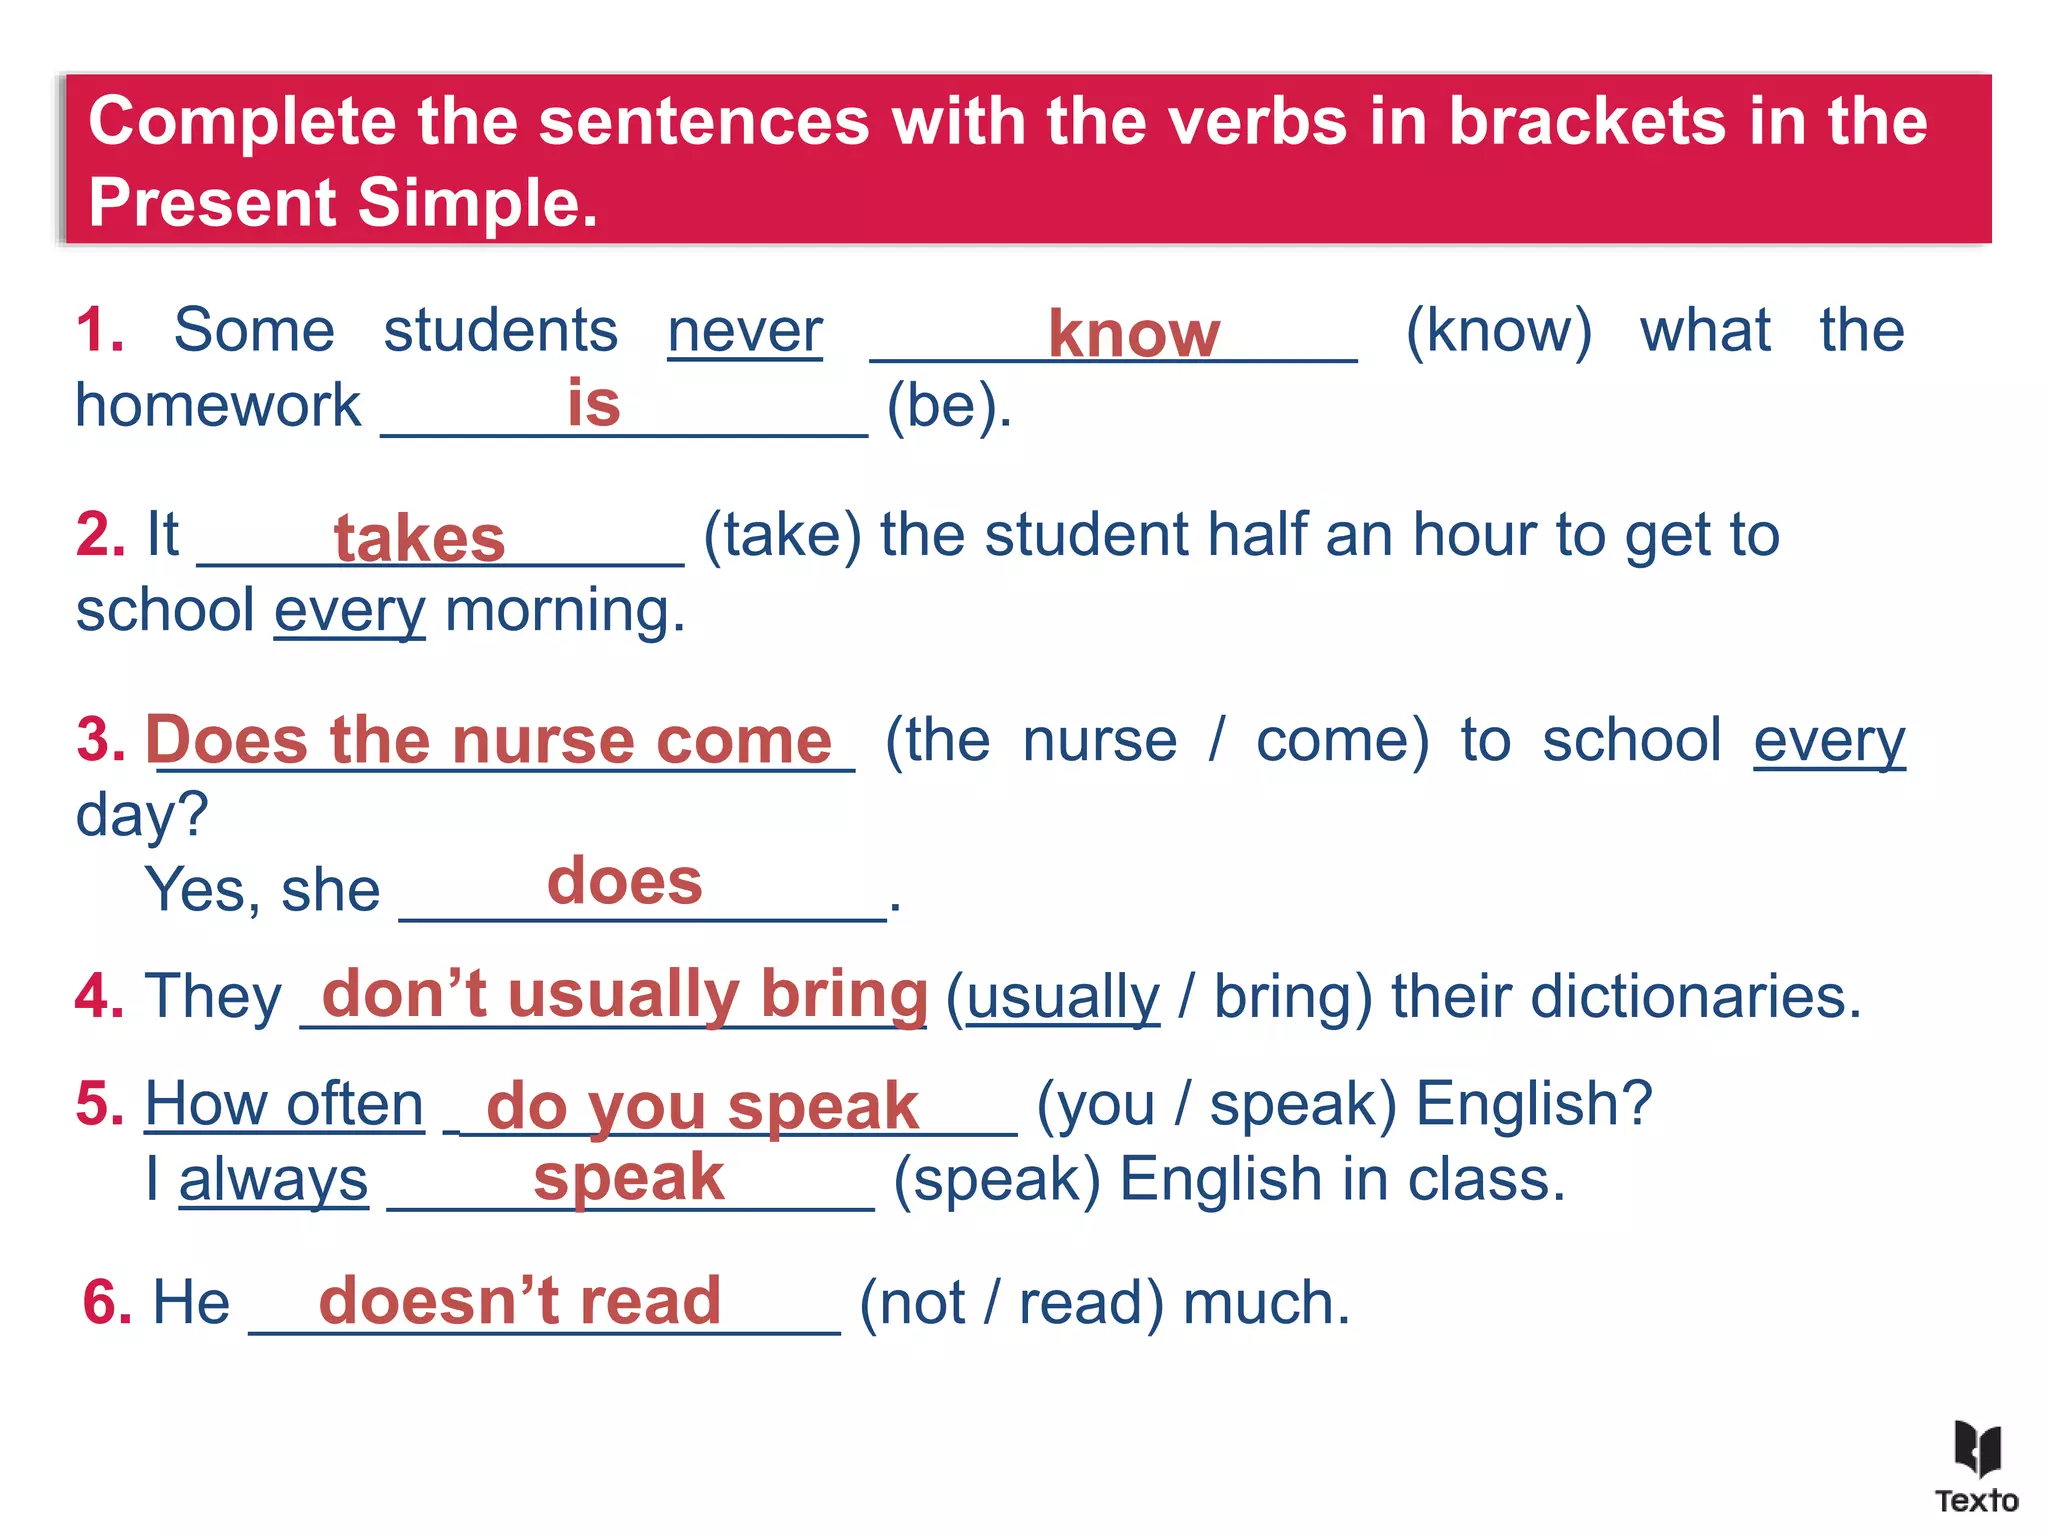Click the blank filled with "know"

click(x=1133, y=333)
